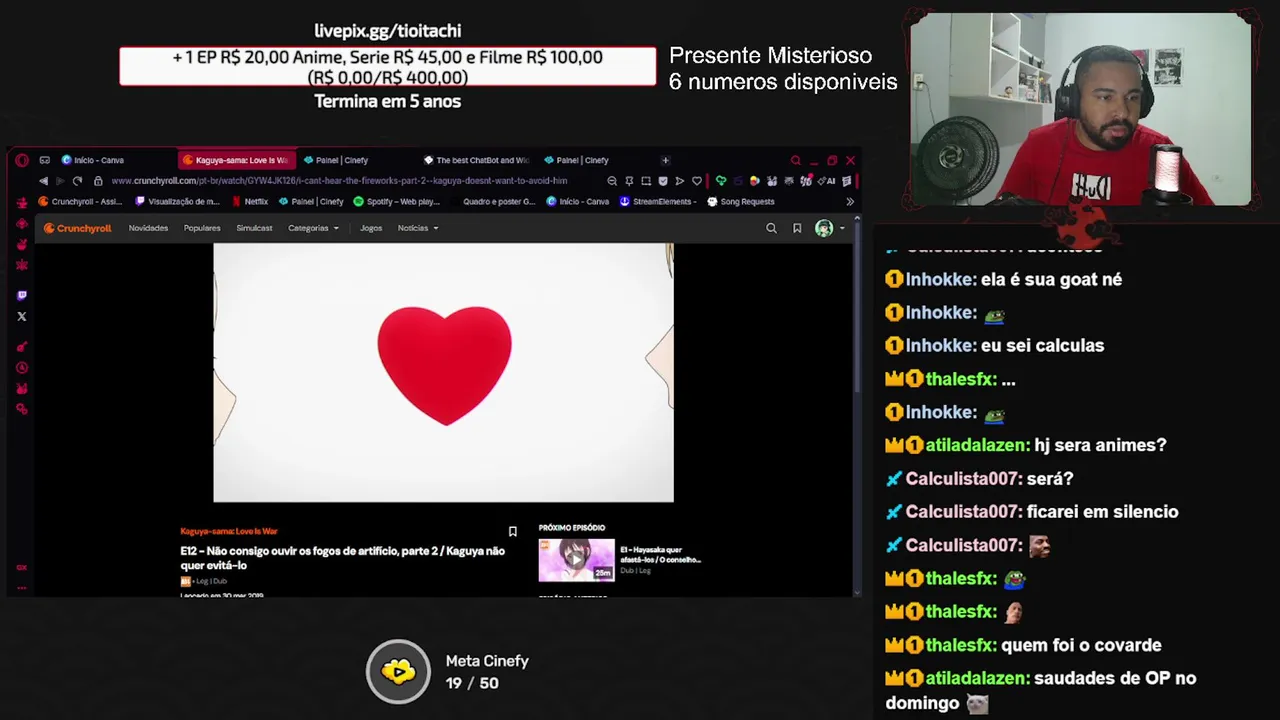1280x720 pixels.
Task: Click the GX icon at sidebar bottom
Action: click(x=22, y=567)
